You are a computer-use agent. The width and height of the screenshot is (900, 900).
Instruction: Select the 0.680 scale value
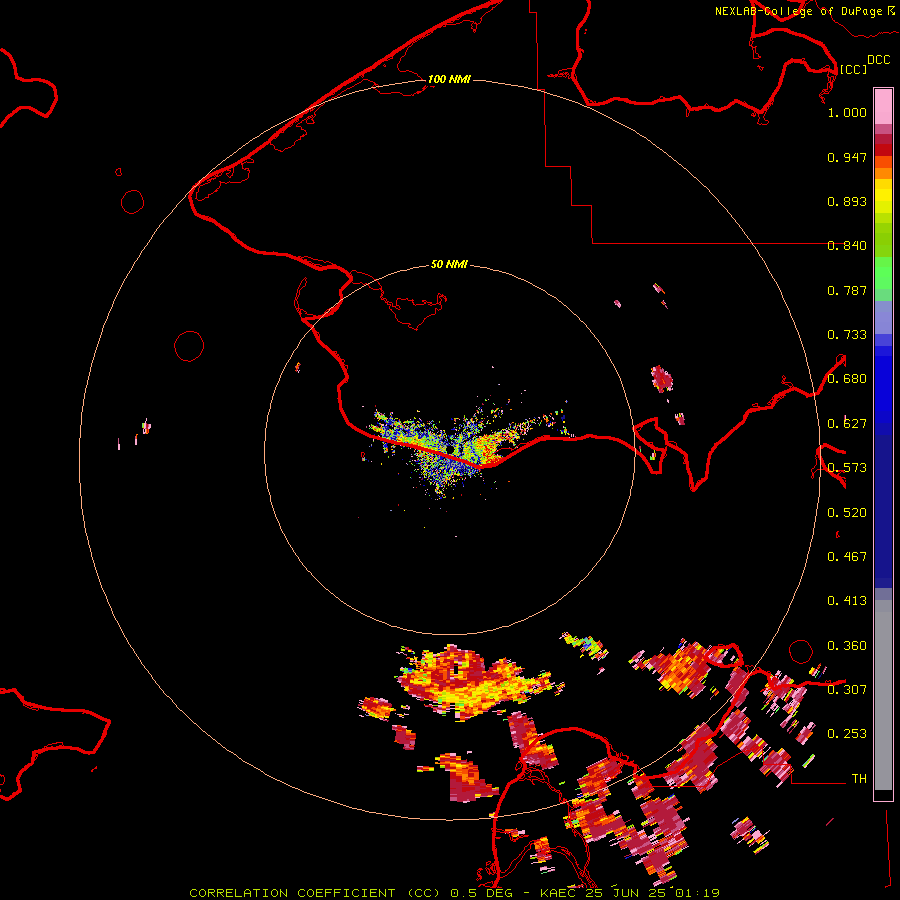tap(847, 379)
